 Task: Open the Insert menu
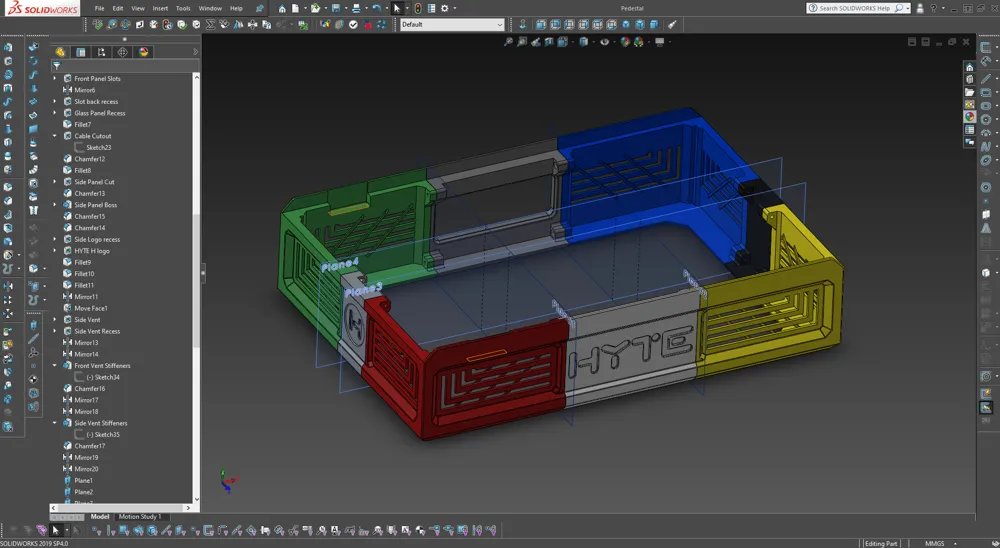pyautogui.click(x=160, y=8)
